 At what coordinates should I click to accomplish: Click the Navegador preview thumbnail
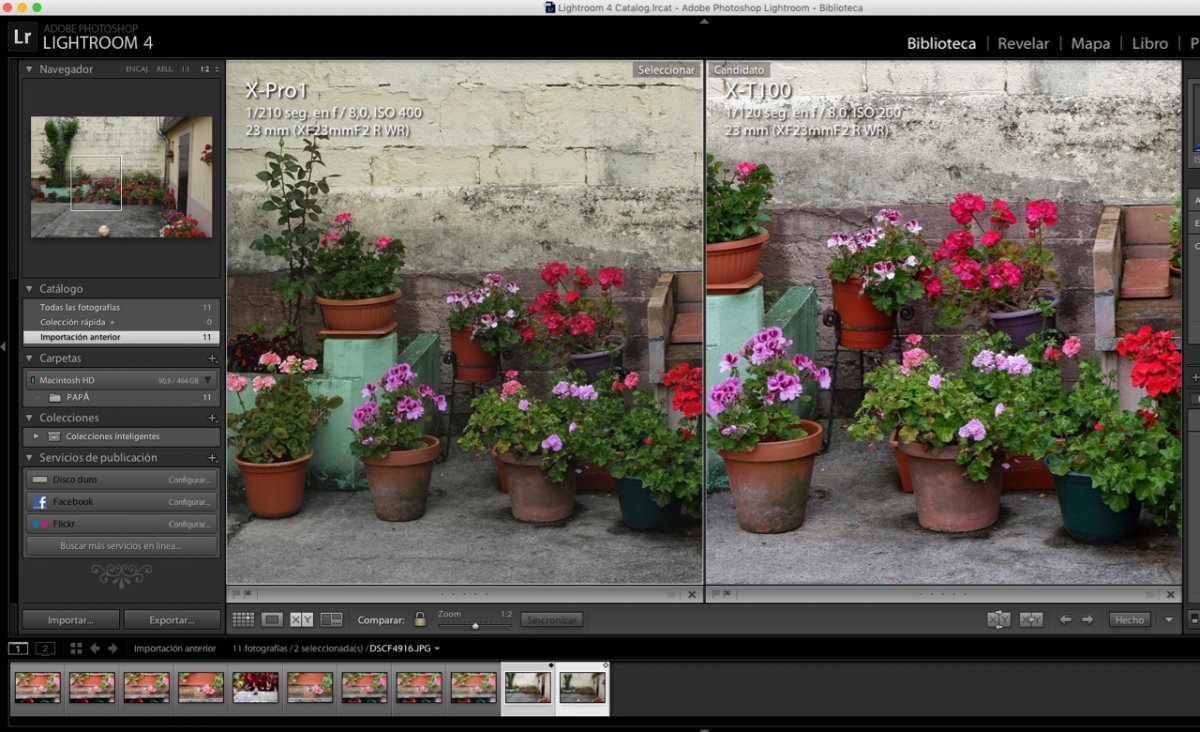121,177
